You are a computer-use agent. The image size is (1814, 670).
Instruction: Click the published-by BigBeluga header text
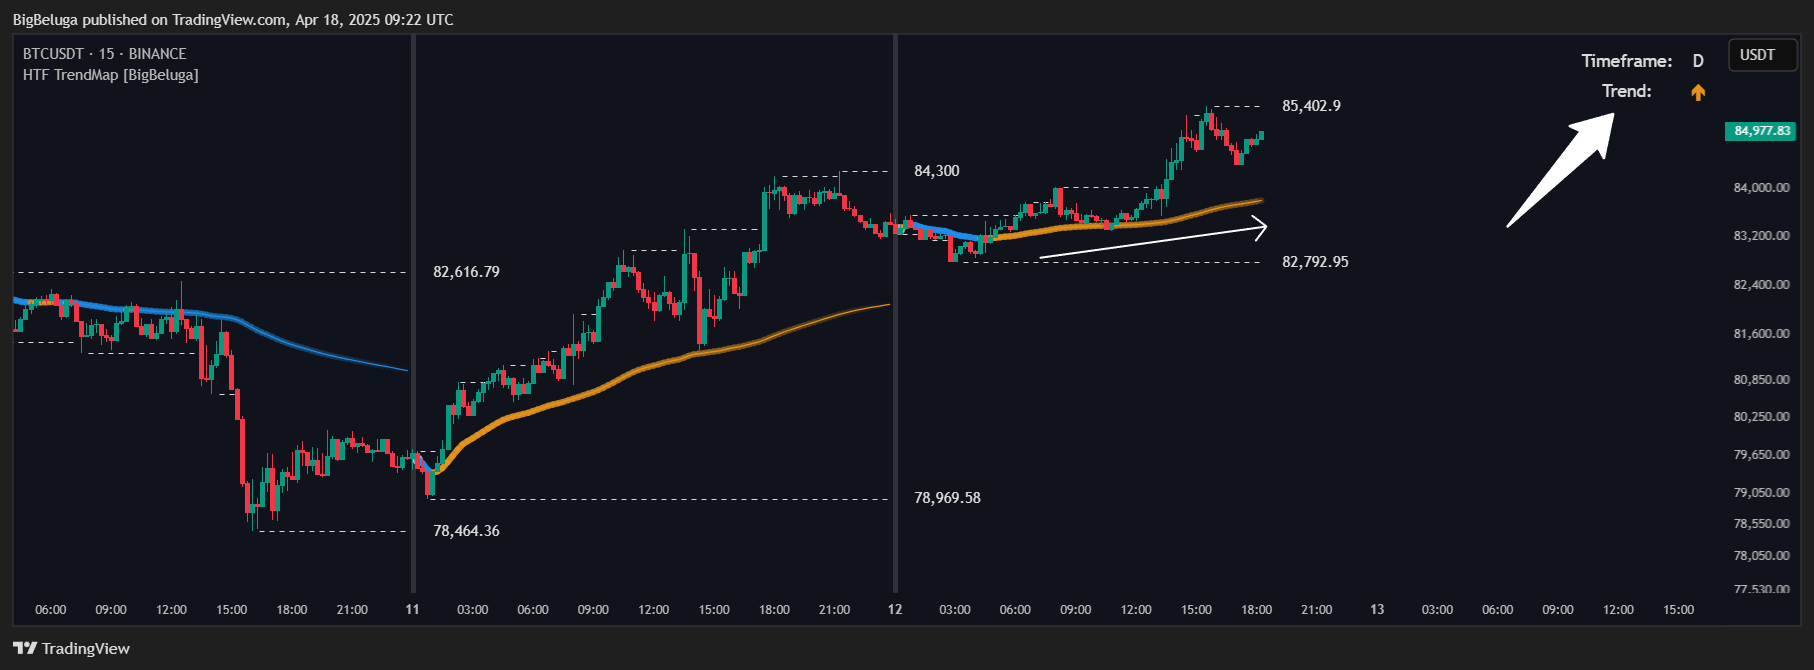[233, 20]
